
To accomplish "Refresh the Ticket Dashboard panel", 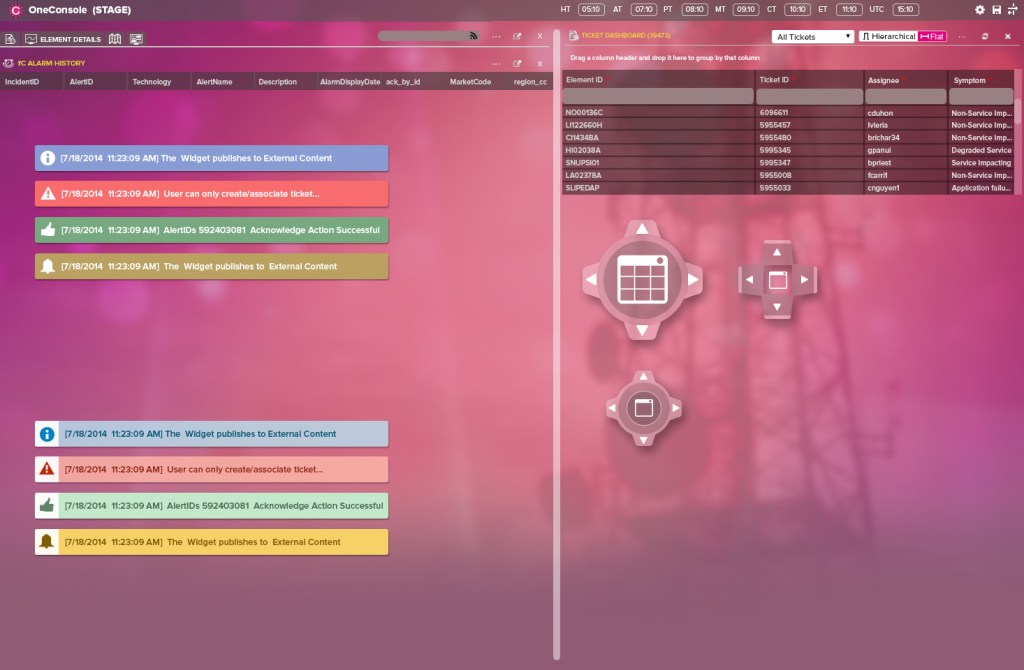I will (985, 36).
